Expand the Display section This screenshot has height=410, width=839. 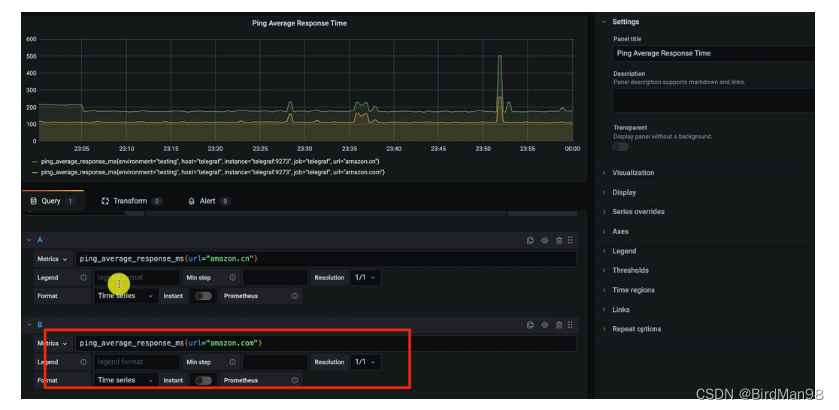[624, 192]
